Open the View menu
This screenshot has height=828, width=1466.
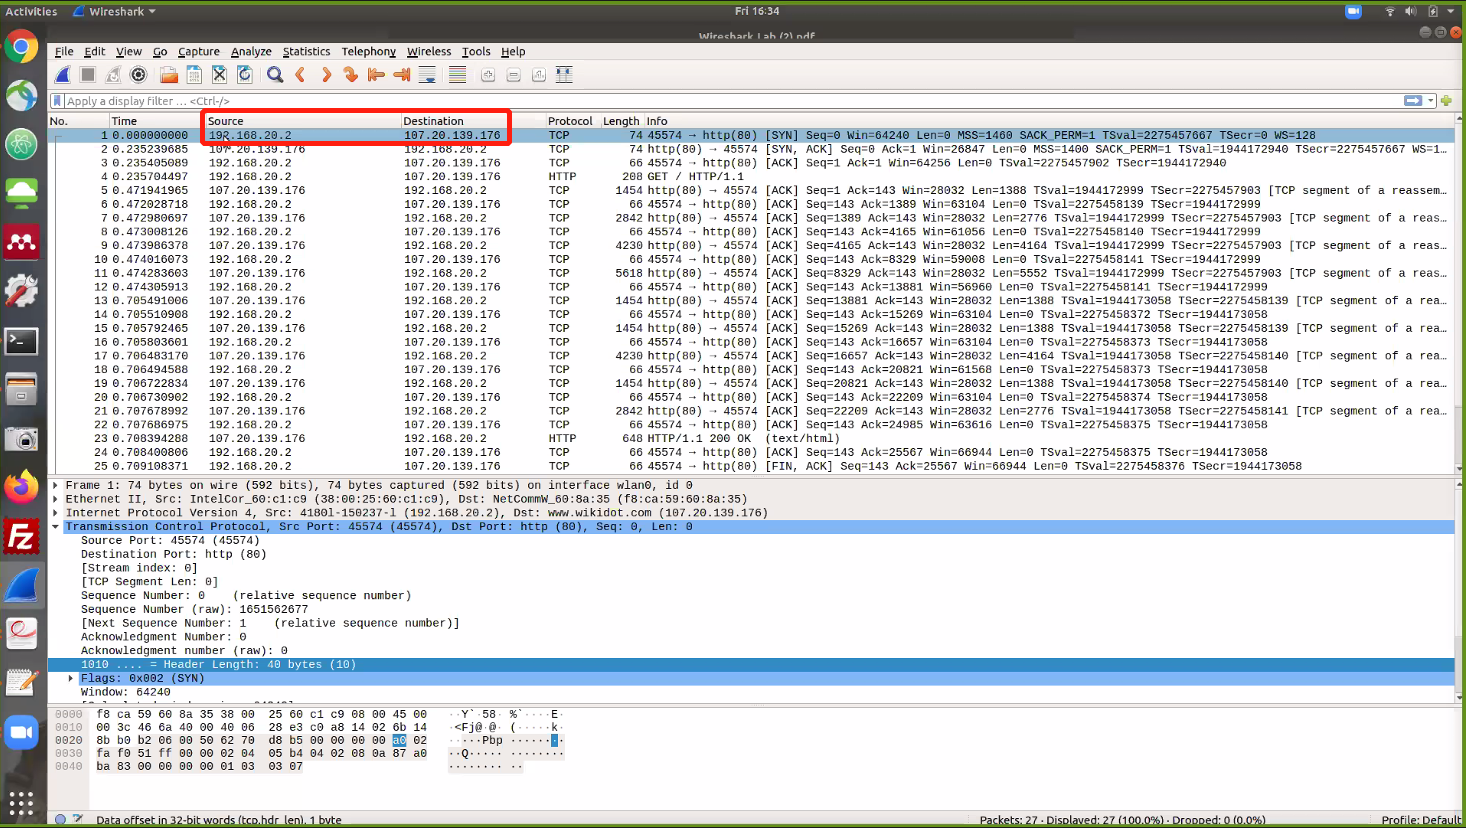tap(129, 52)
